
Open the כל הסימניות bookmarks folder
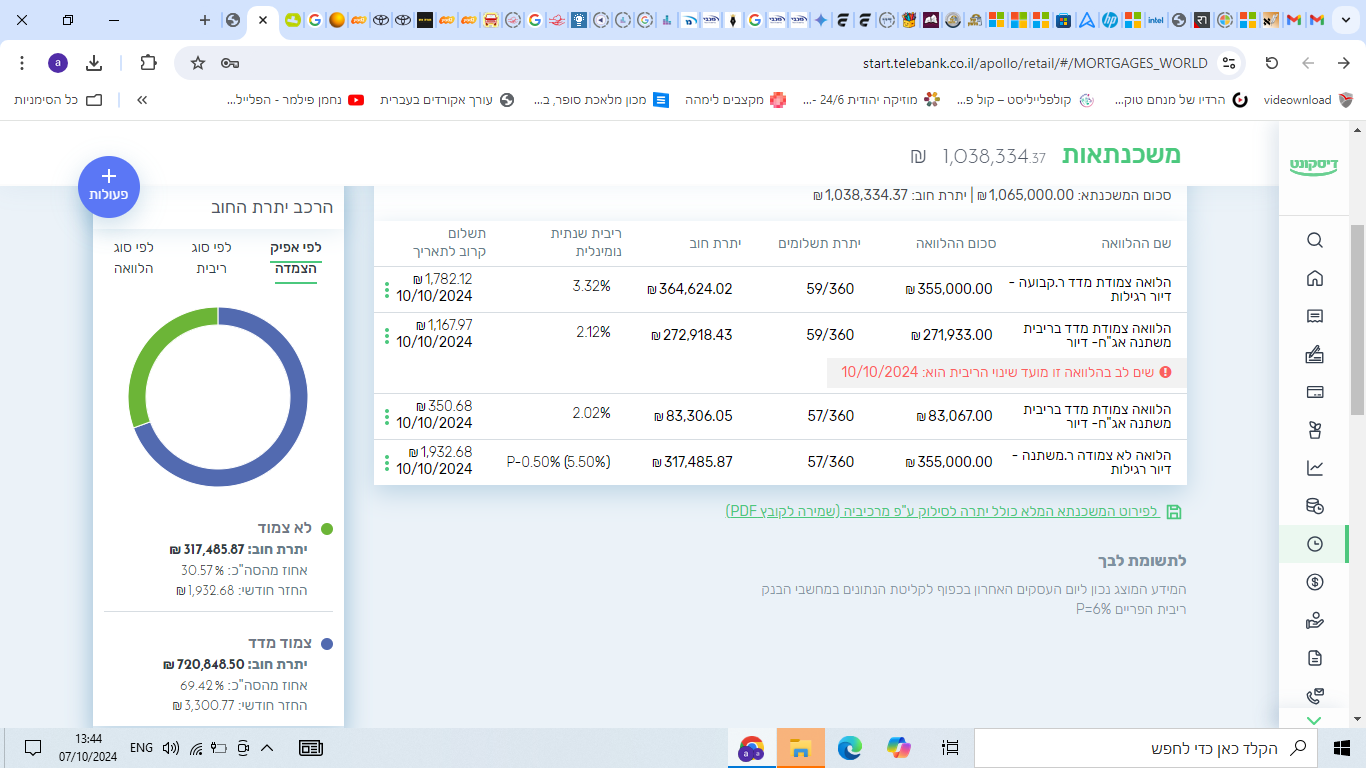(59, 100)
